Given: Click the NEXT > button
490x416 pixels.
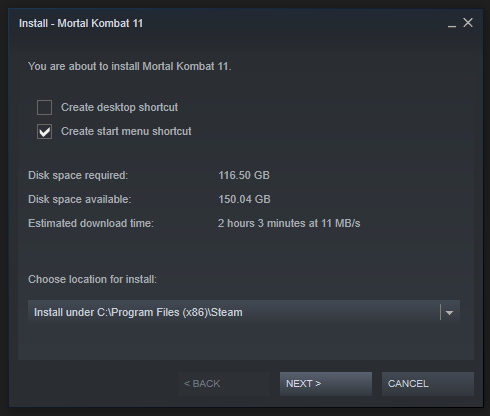Looking at the screenshot, I should tap(326, 384).
